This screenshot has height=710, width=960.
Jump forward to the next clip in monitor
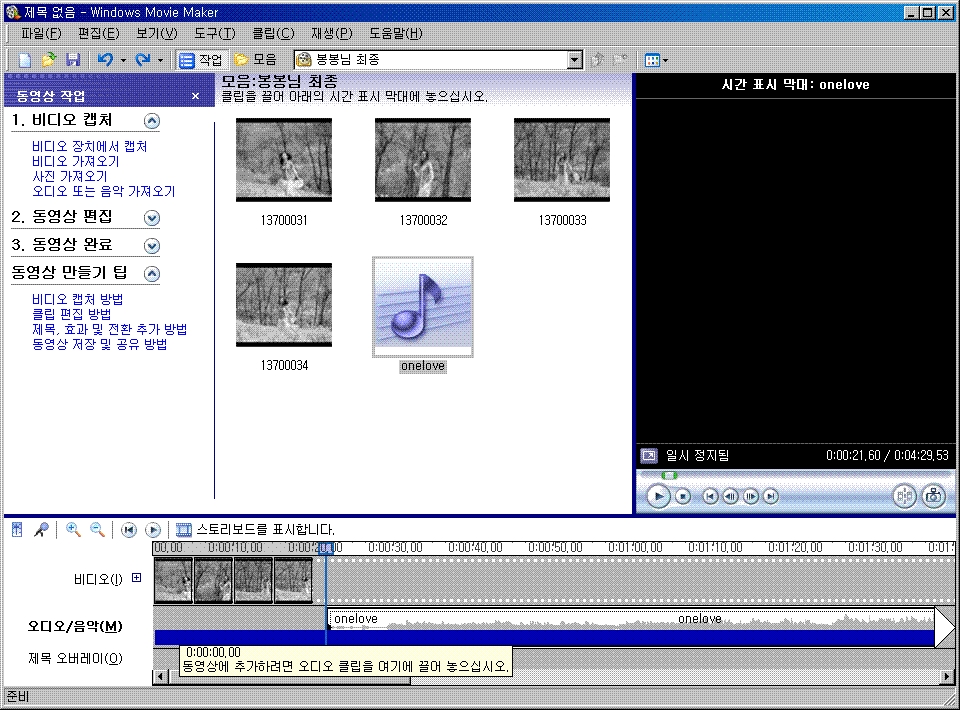(x=771, y=496)
